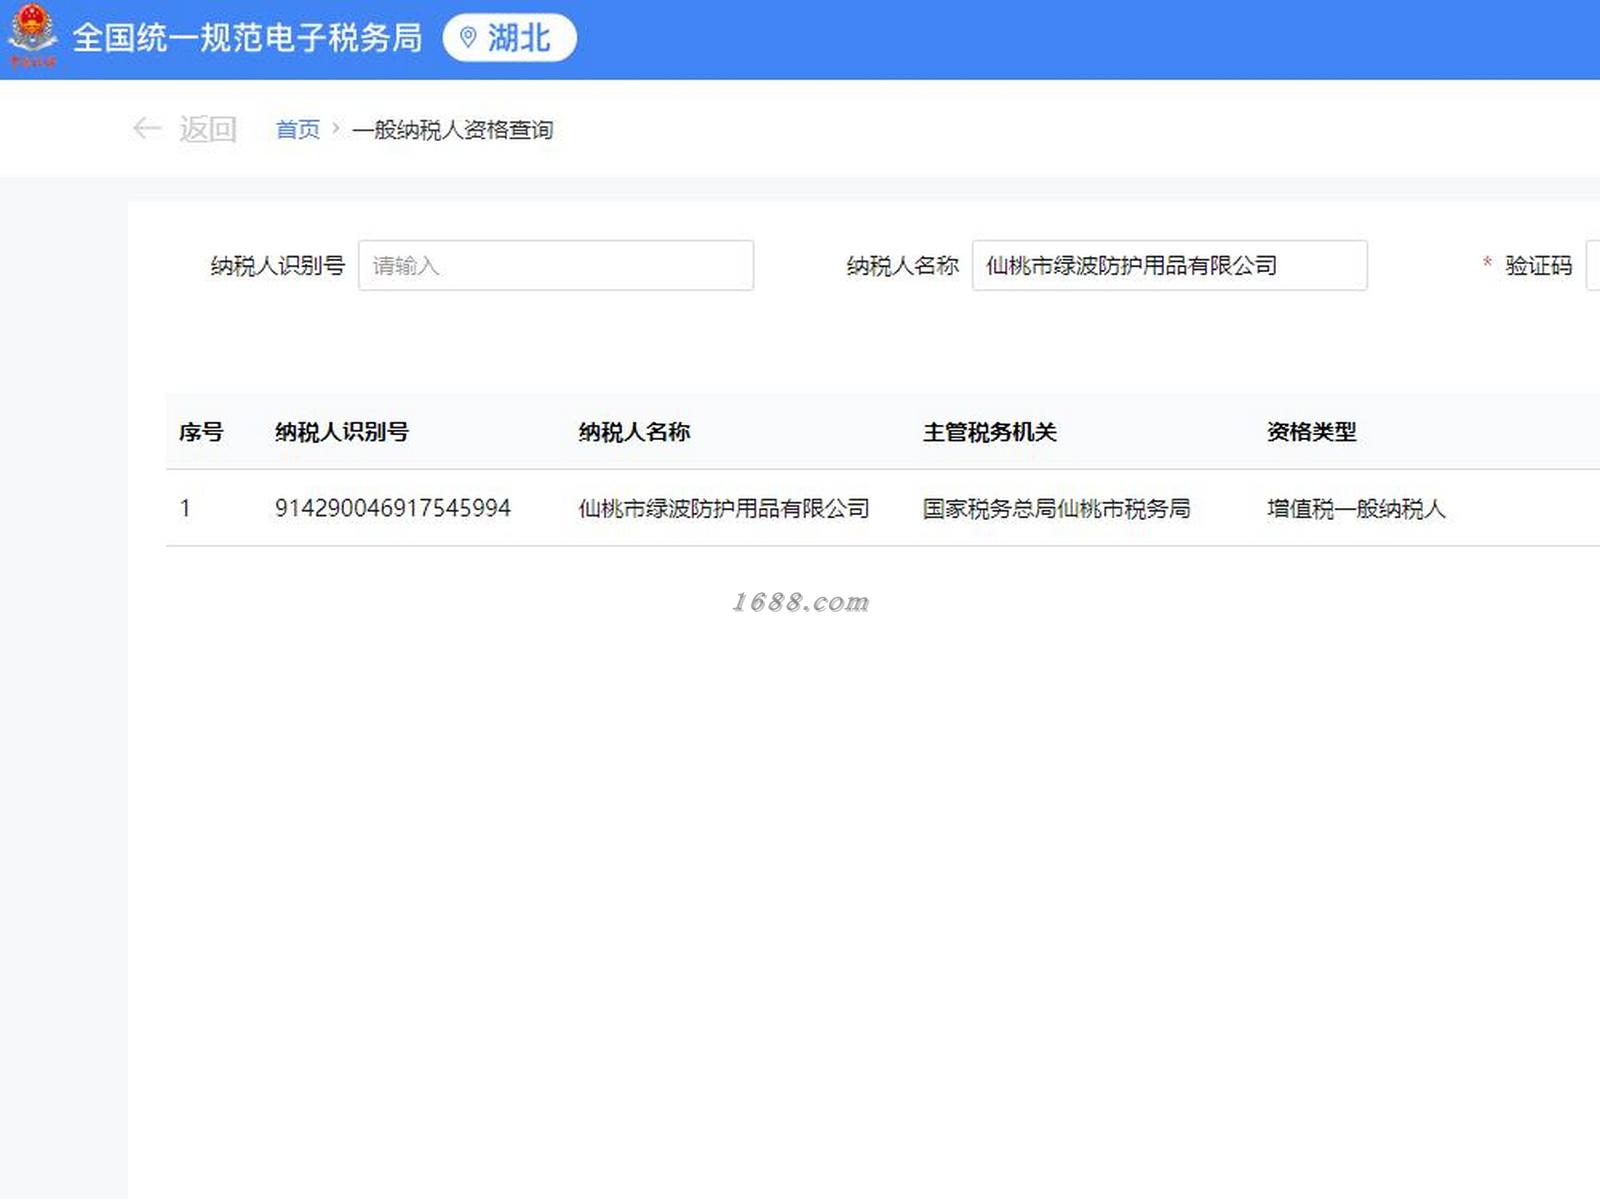Viewport: 1600px width, 1199px height.
Task: Click the 纳税人识别号 form label
Action: click(x=277, y=265)
